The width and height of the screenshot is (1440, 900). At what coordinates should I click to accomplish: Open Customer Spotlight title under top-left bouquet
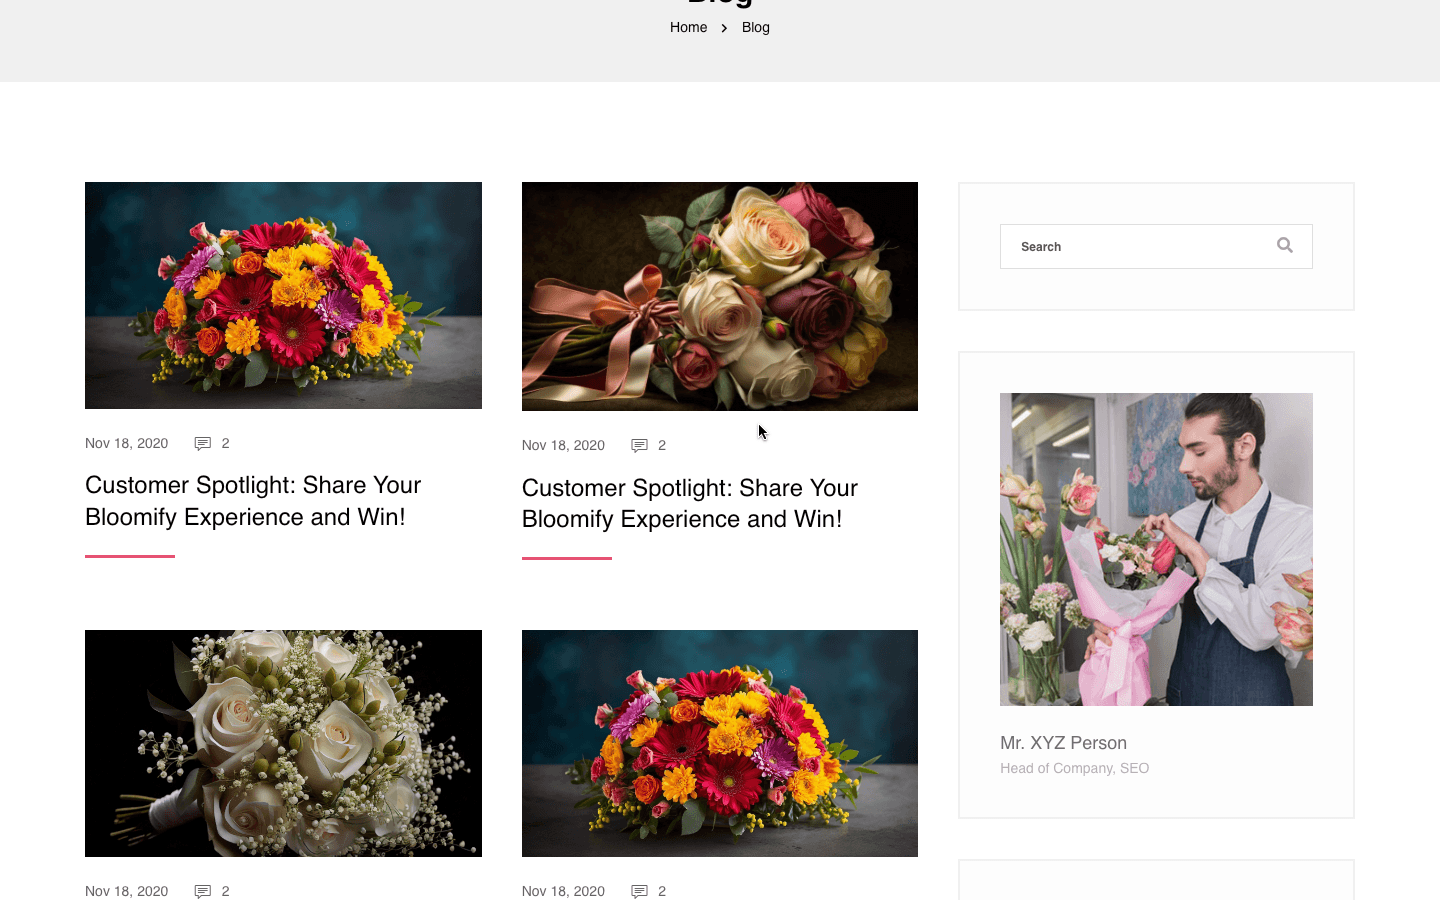click(x=253, y=501)
